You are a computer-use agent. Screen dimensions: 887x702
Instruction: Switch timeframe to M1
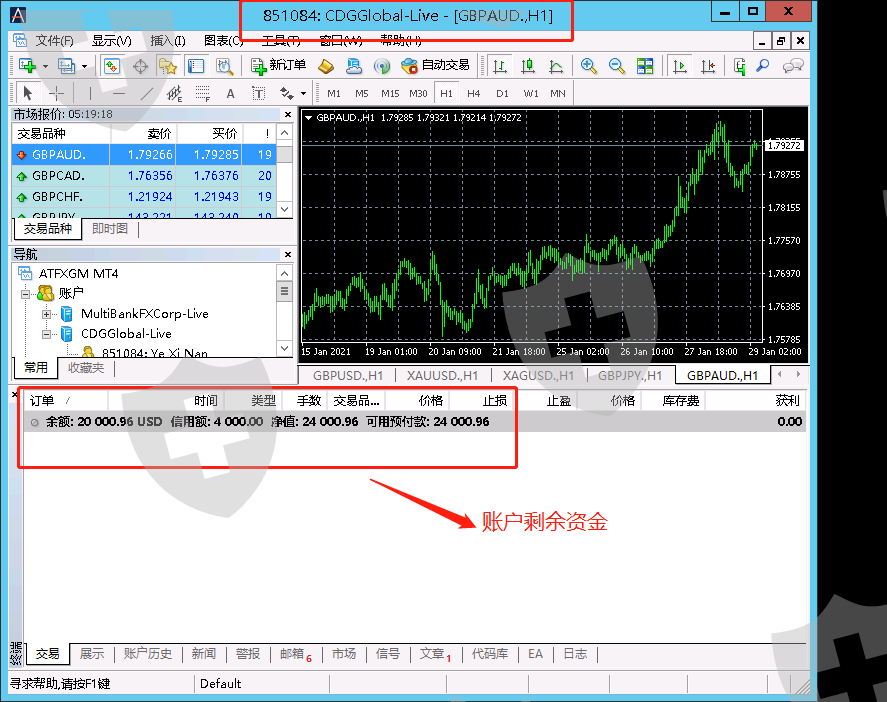[x=334, y=93]
